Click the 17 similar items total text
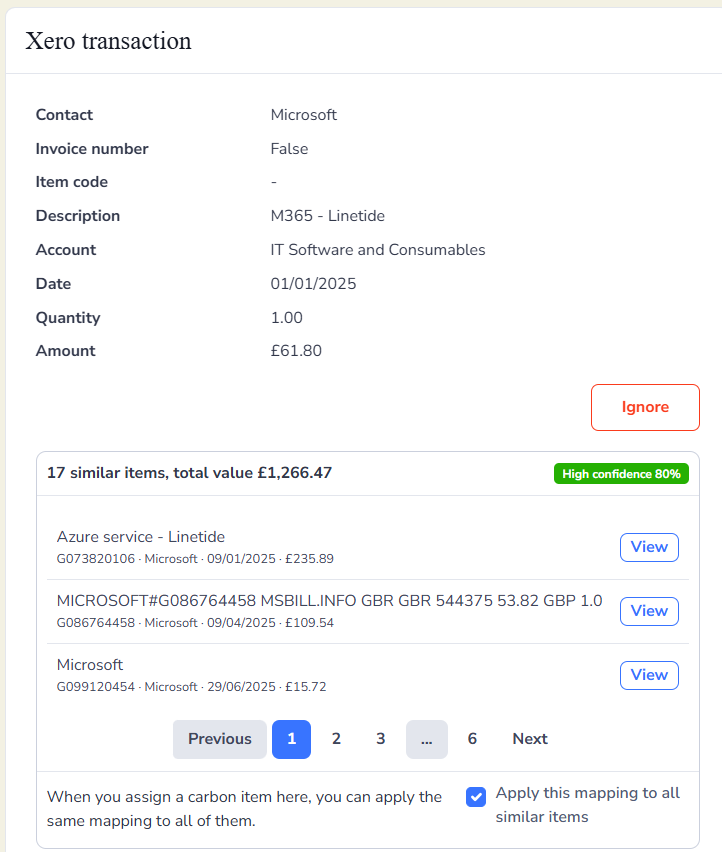 (x=189, y=473)
